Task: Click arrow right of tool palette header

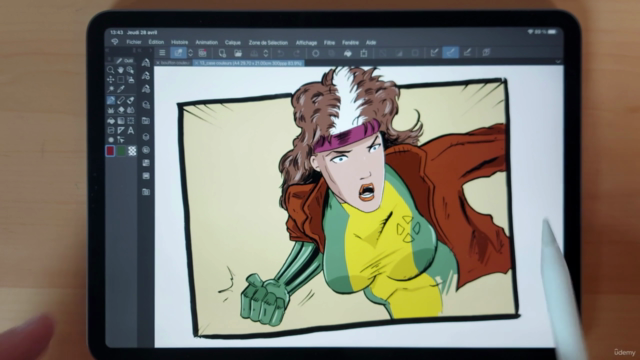Action: (x=150, y=51)
